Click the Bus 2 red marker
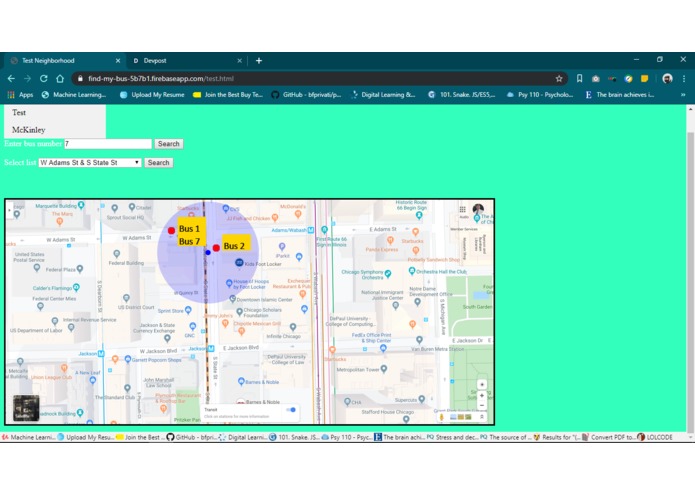This screenshot has height=494, width=695. click(x=216, y=248)
